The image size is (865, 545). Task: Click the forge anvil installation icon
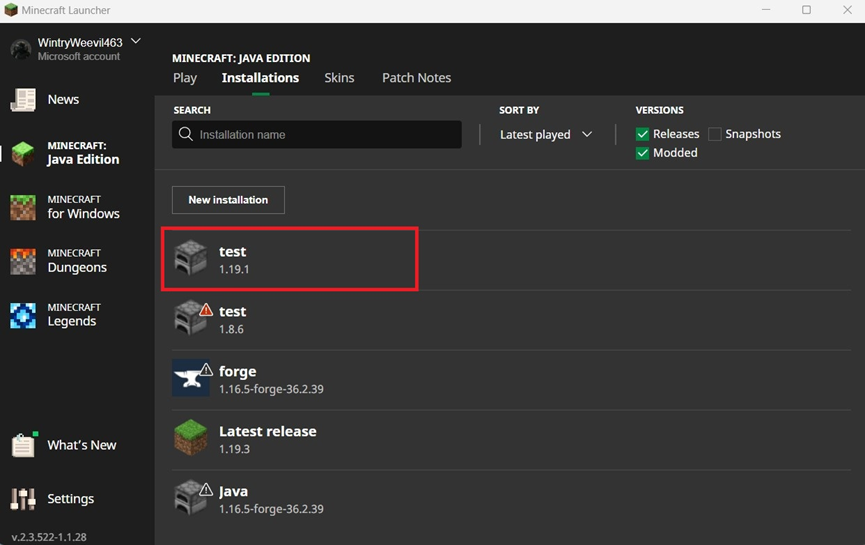(x=191, y=378)
